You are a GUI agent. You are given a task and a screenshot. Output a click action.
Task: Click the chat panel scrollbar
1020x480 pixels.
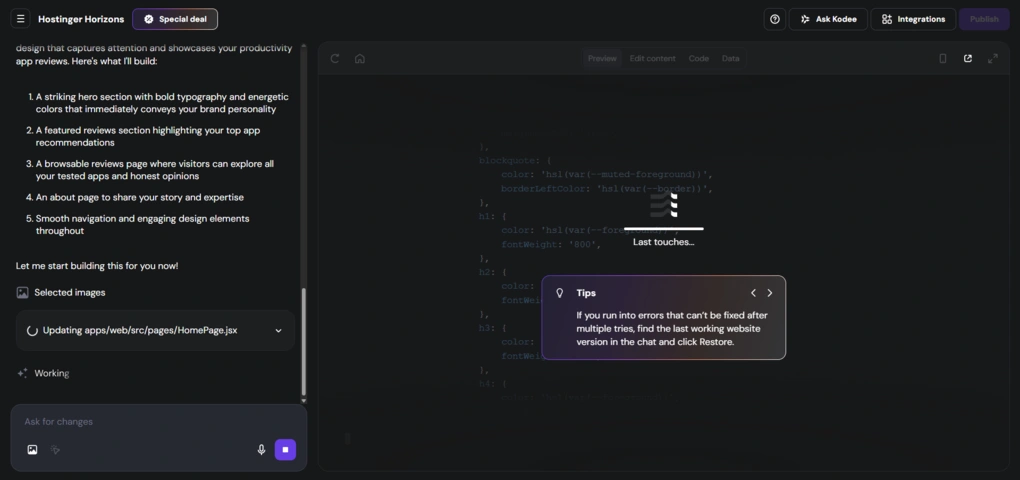[303, 341]
